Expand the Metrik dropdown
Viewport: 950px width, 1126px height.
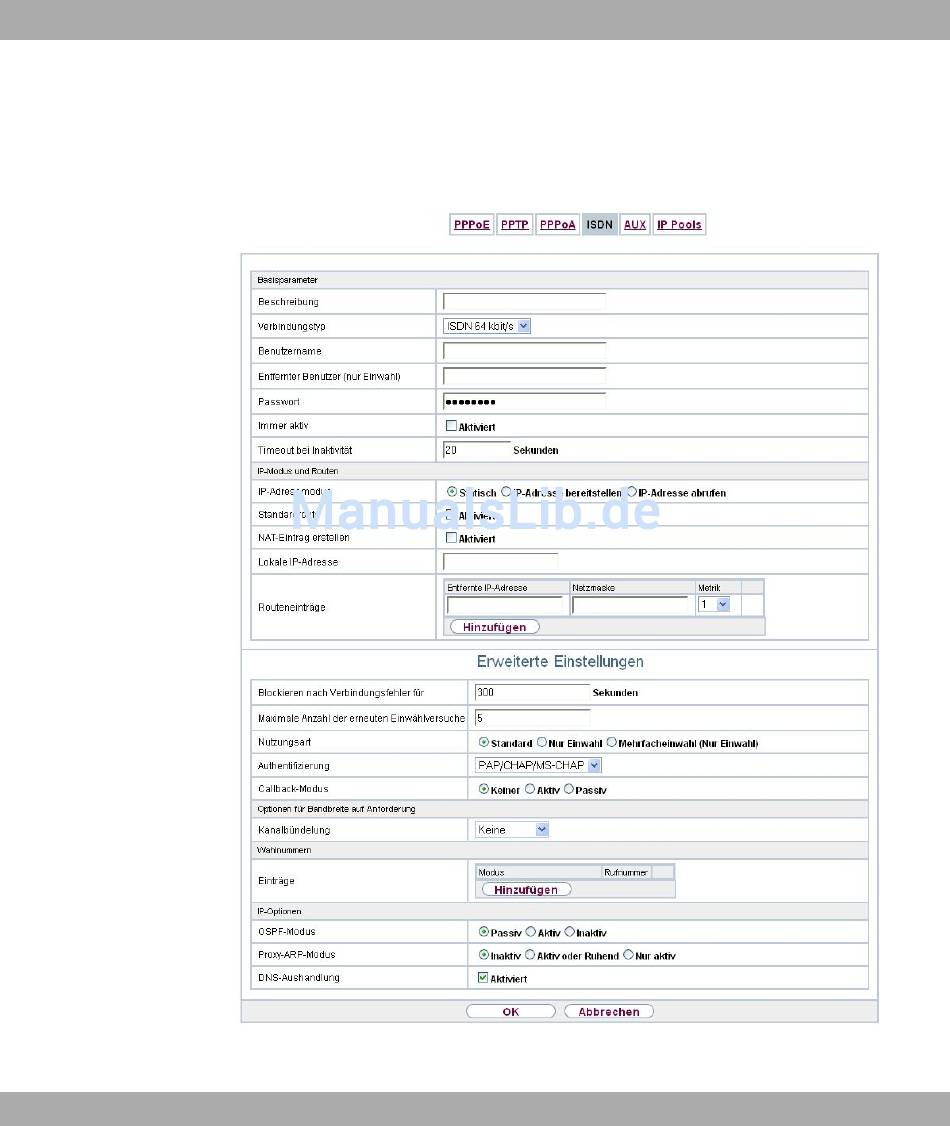[x=714, y=605]
